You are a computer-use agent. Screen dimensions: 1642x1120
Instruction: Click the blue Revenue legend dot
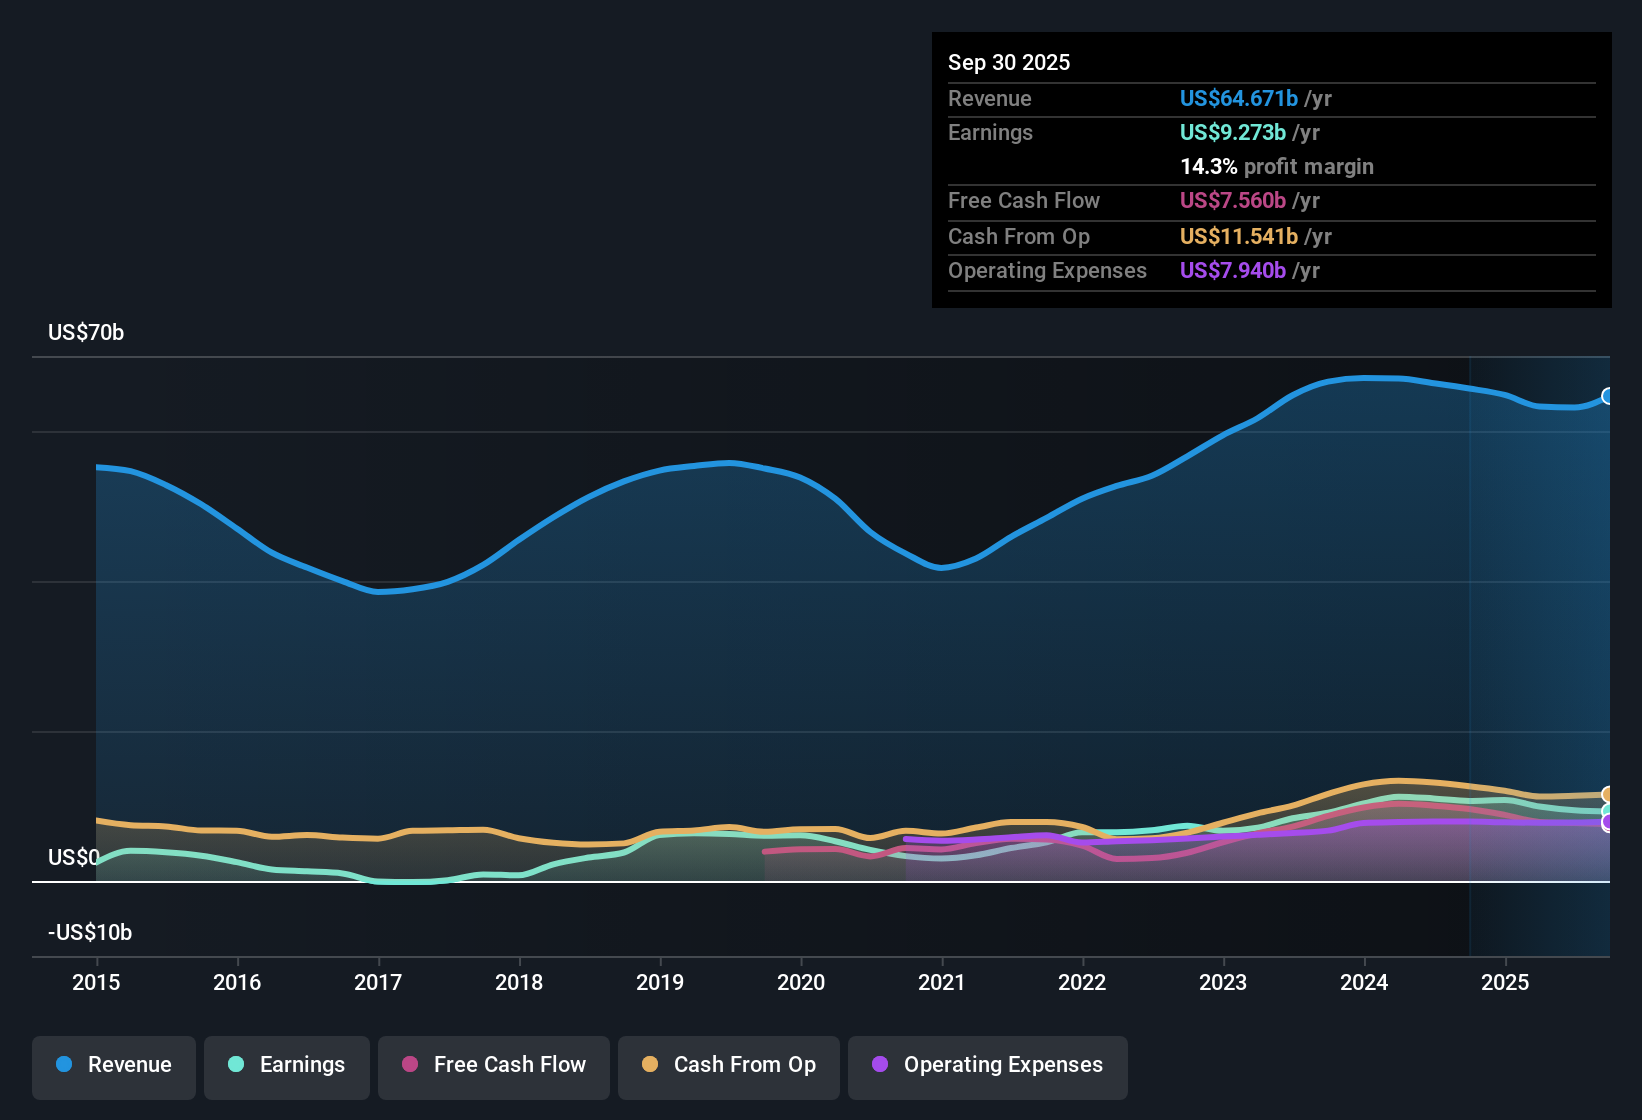click(x=63, y=1065)
